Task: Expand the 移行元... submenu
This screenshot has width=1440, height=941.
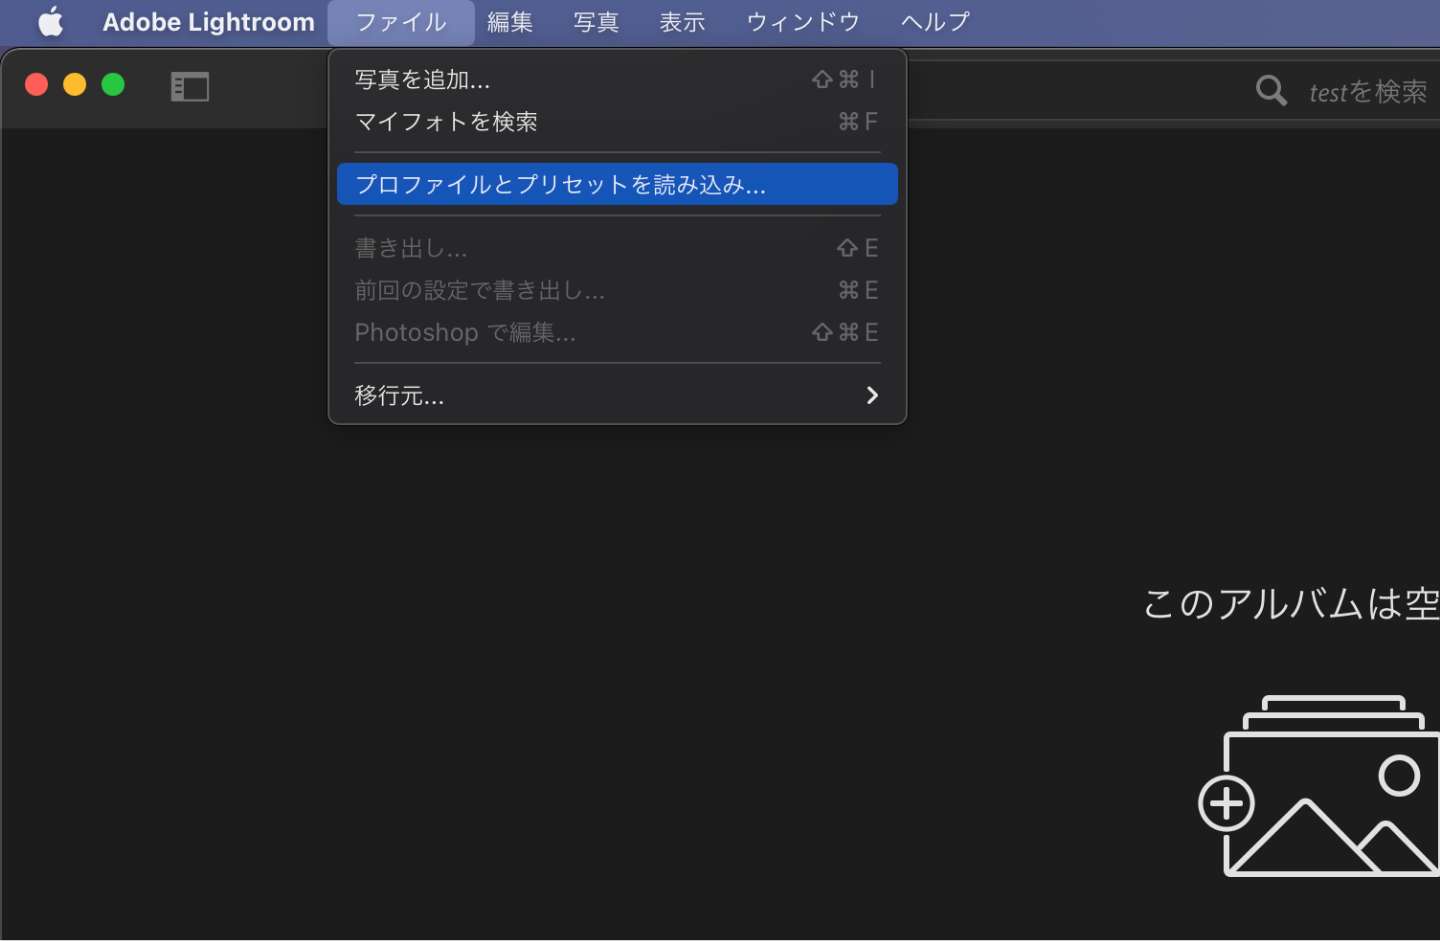Action: pyautogui.click(x=617, y=395)
